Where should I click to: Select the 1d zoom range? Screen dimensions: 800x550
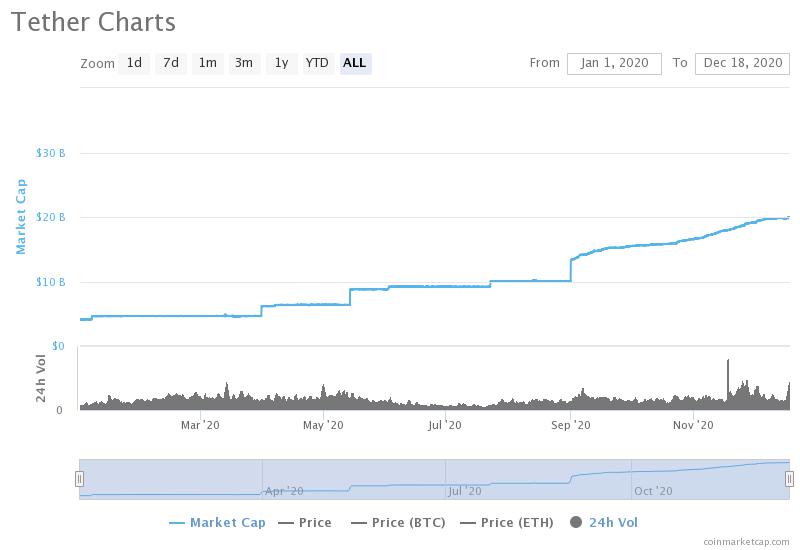pyautogui.click(x=134, y=63)
